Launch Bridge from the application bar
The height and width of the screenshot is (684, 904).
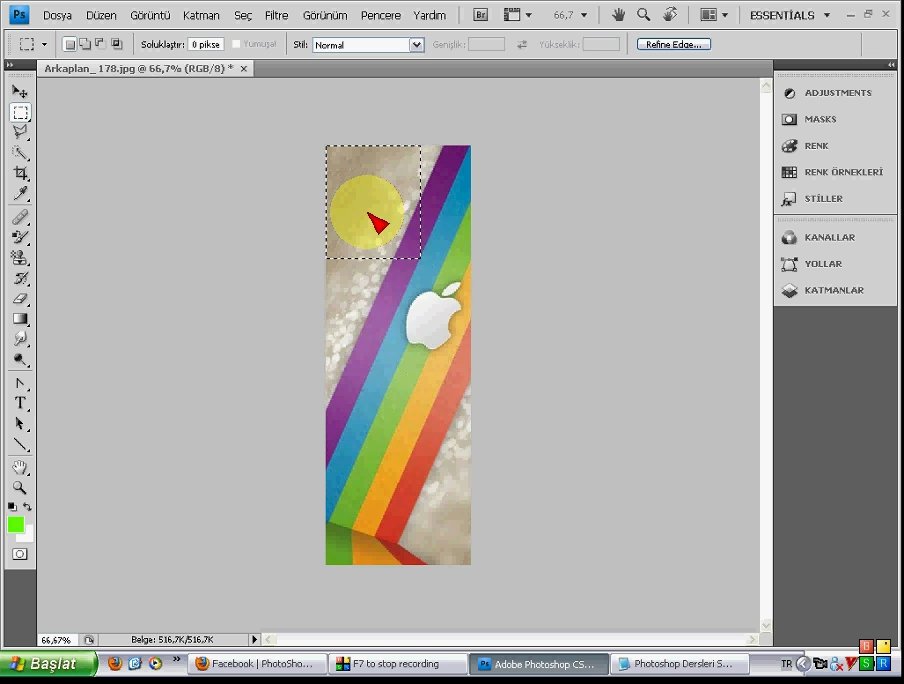480,15
